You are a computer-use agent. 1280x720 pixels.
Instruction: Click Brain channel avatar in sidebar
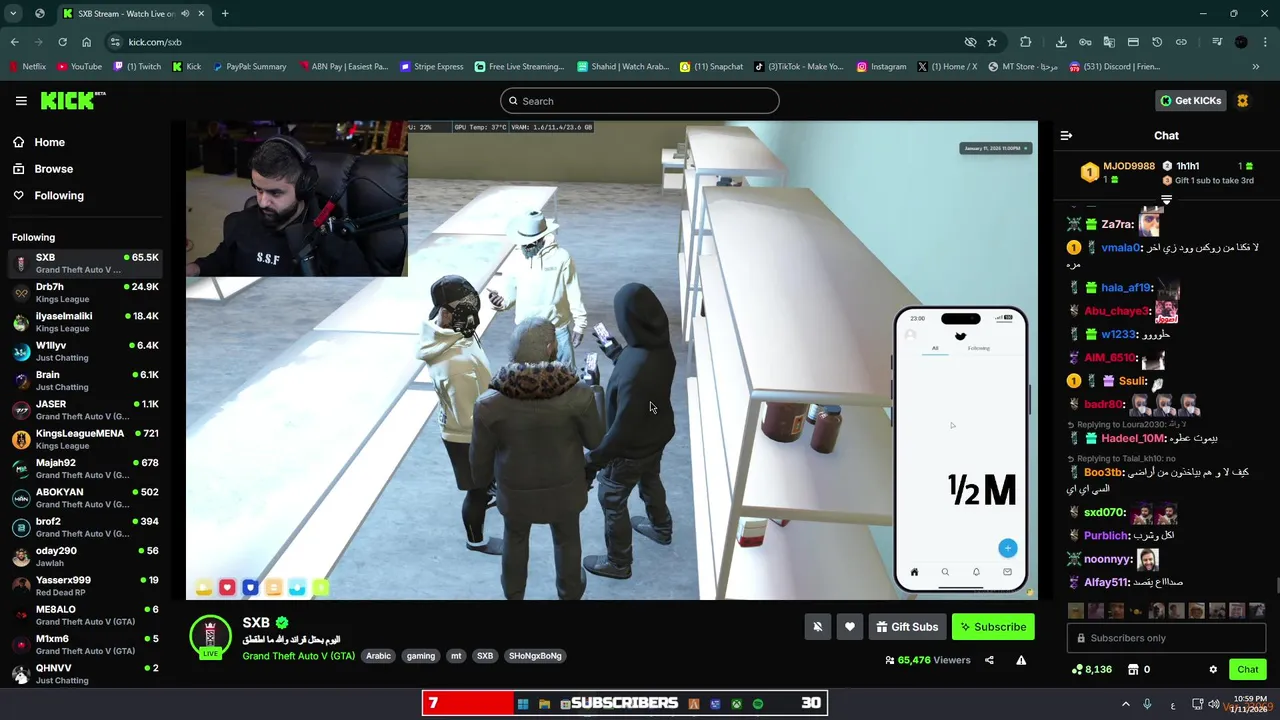point(21,381)
